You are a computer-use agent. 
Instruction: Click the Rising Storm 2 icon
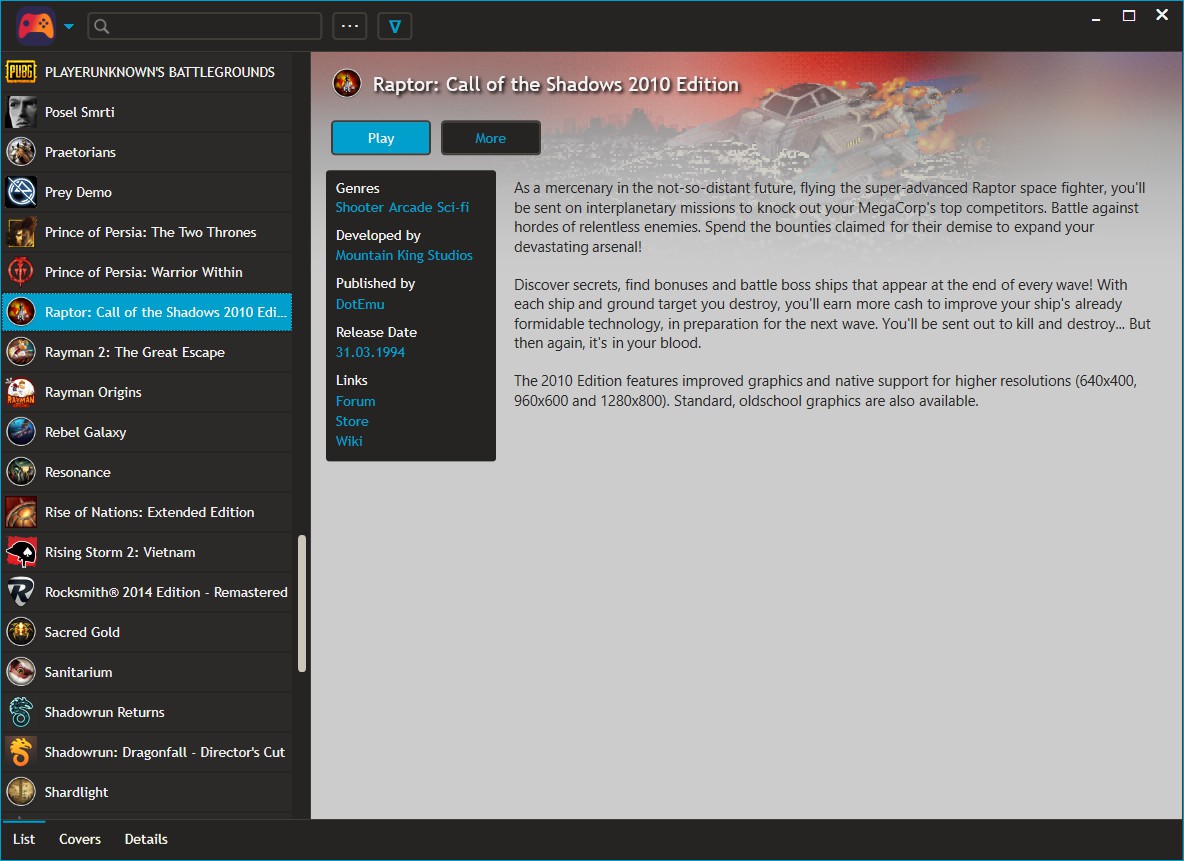(20, 552)
